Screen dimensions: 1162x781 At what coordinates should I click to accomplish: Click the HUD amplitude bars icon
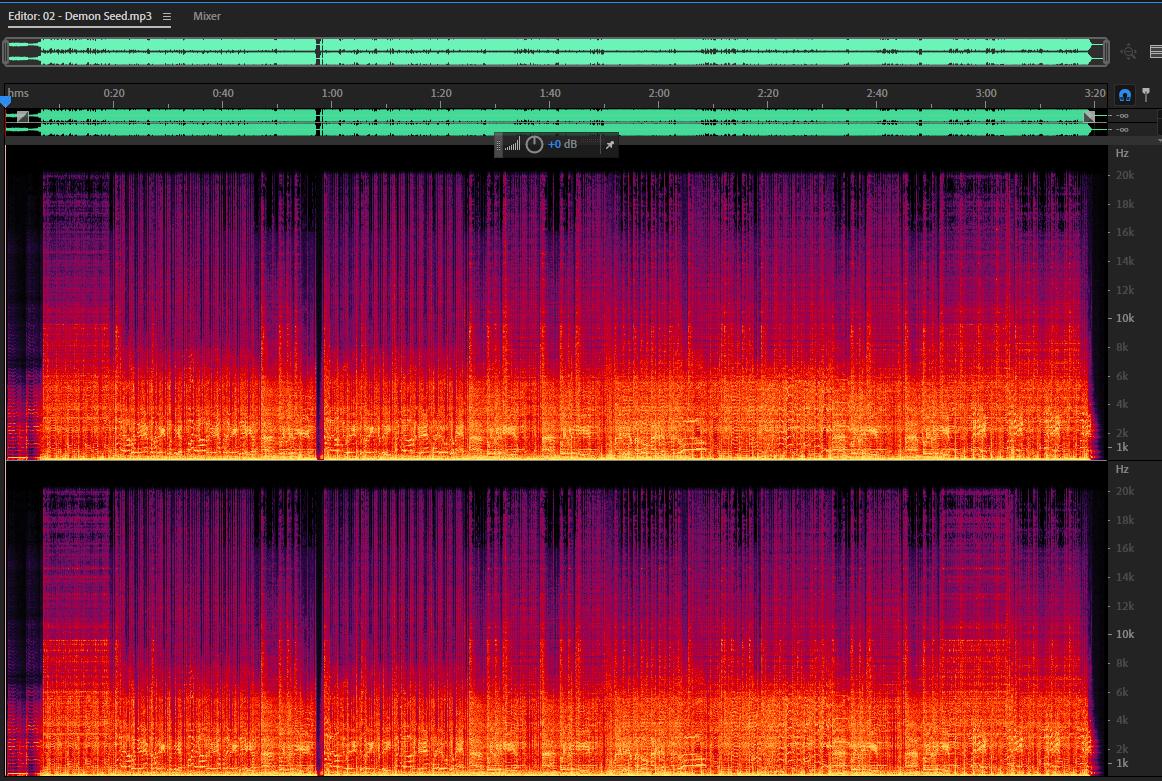(512, 144)
